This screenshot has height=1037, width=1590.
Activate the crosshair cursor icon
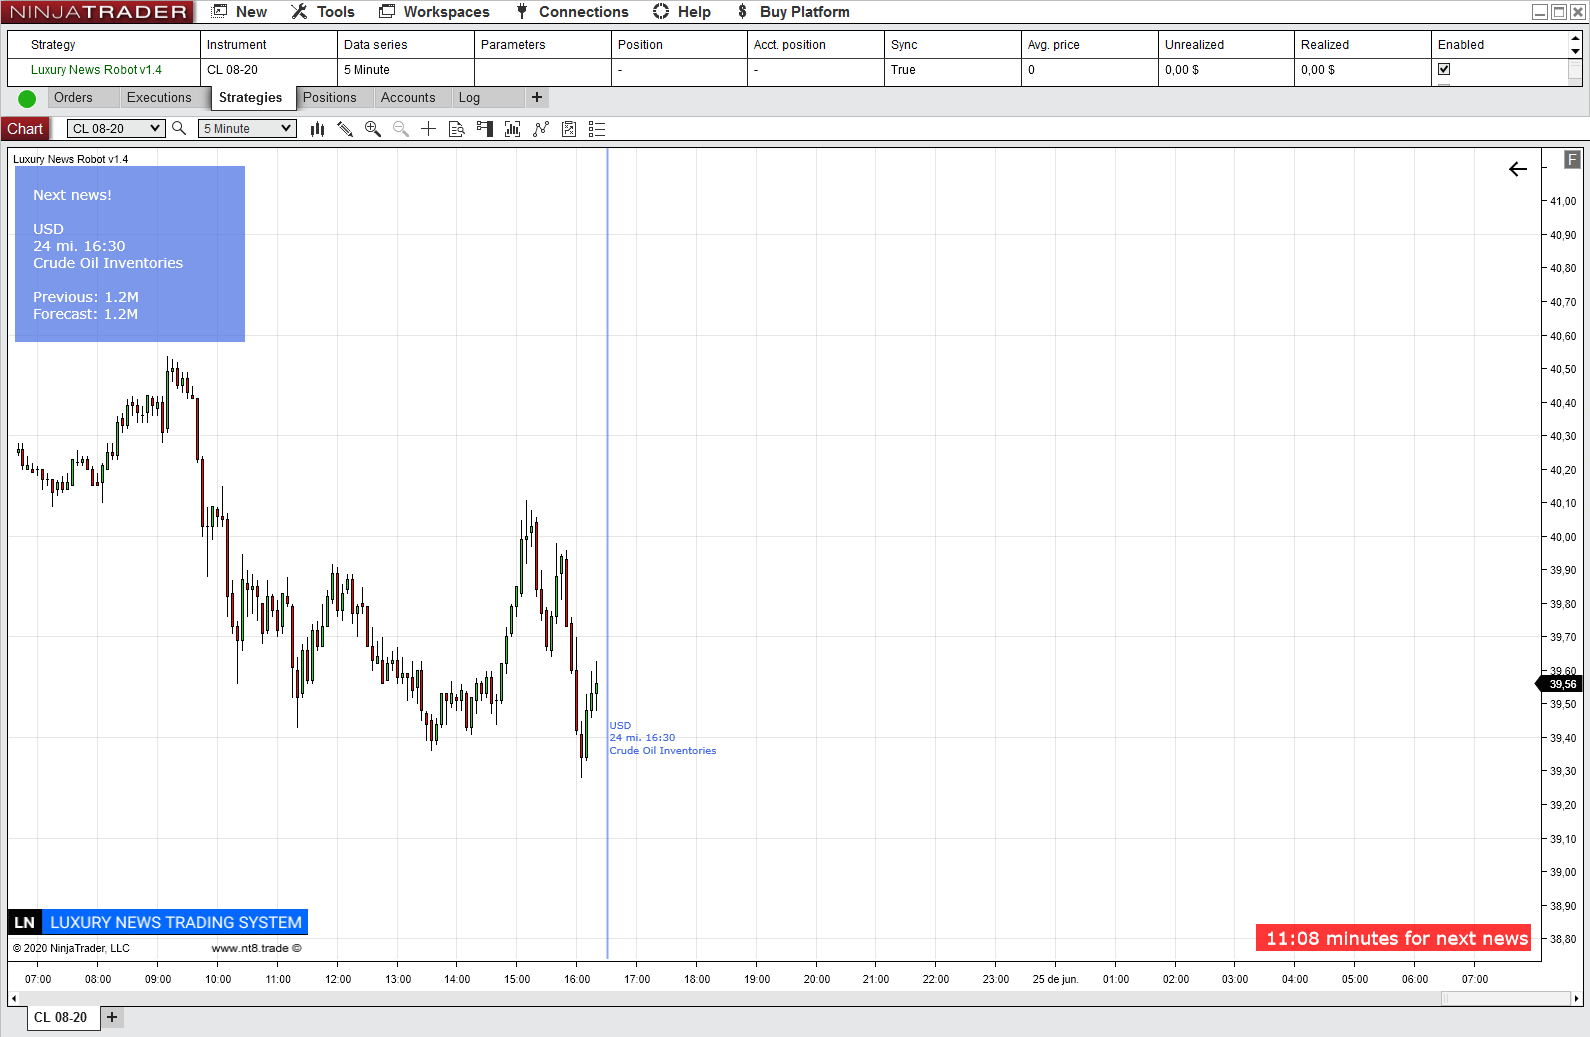coord(428,129)
